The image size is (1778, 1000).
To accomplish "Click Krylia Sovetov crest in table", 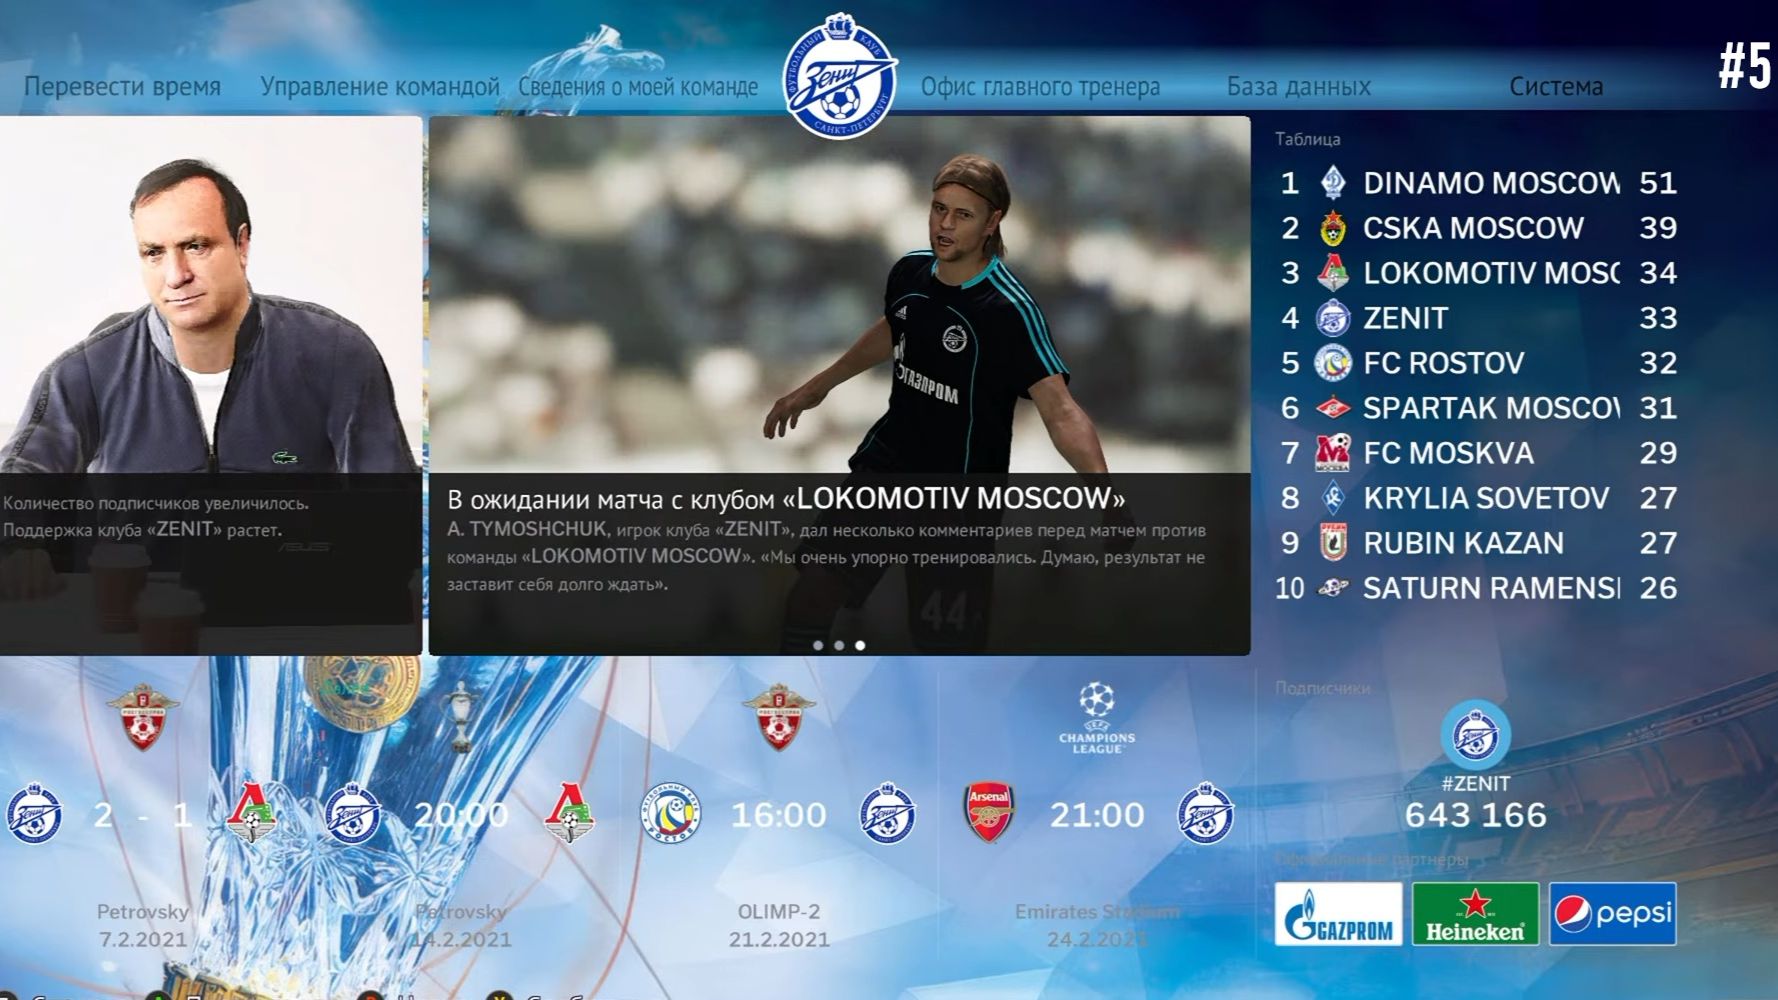I will [1332, 498].
